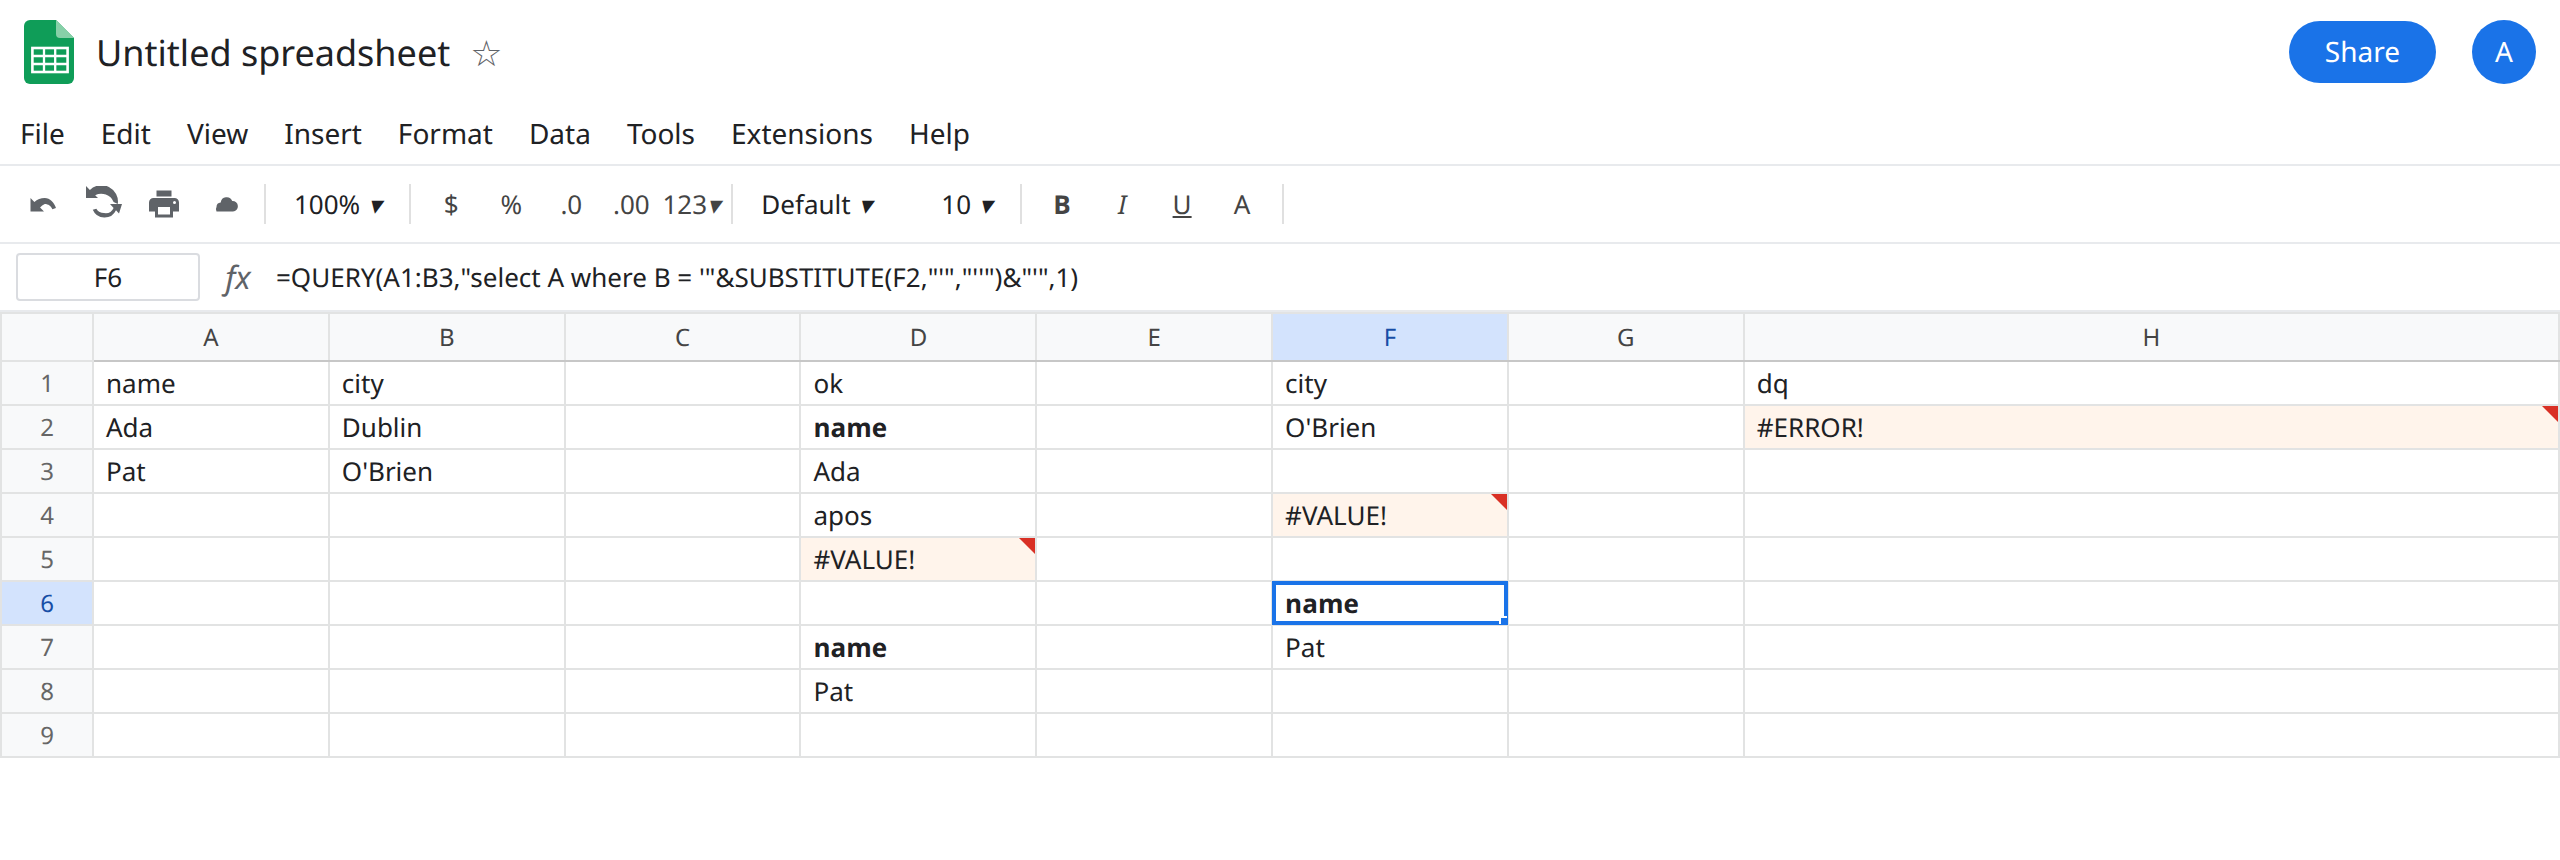Click the cloud icon in the toolbar

pos(227,205)
